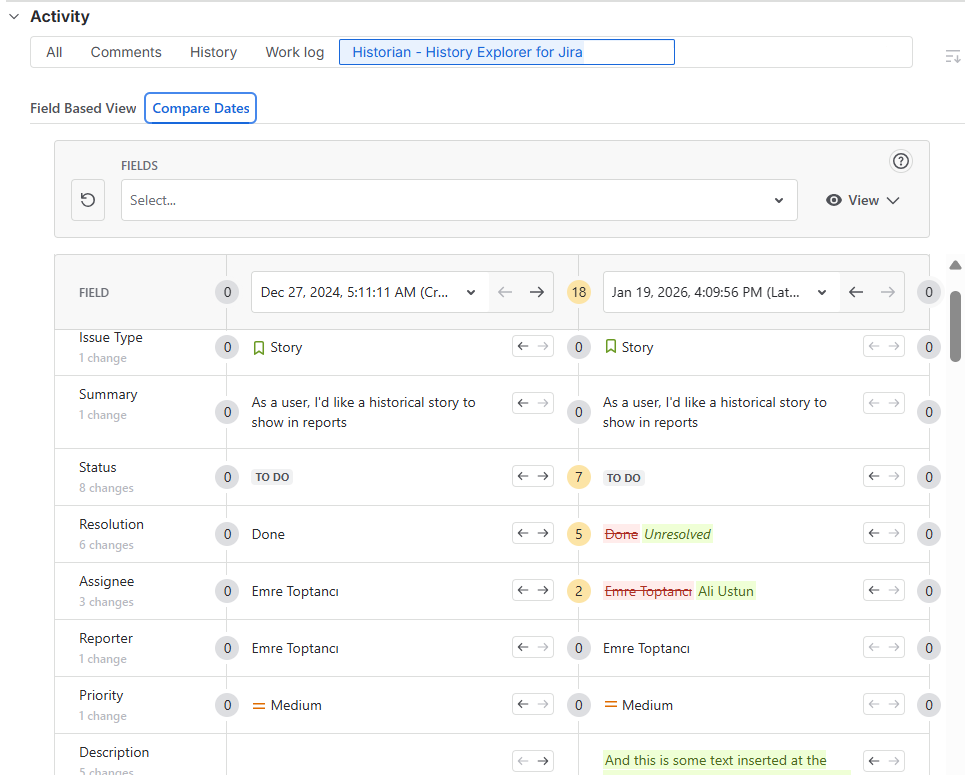Viewport: 974px width, 775px height.
Task: Click the left arrow stepper for Status row
Action: pos(521,476)
